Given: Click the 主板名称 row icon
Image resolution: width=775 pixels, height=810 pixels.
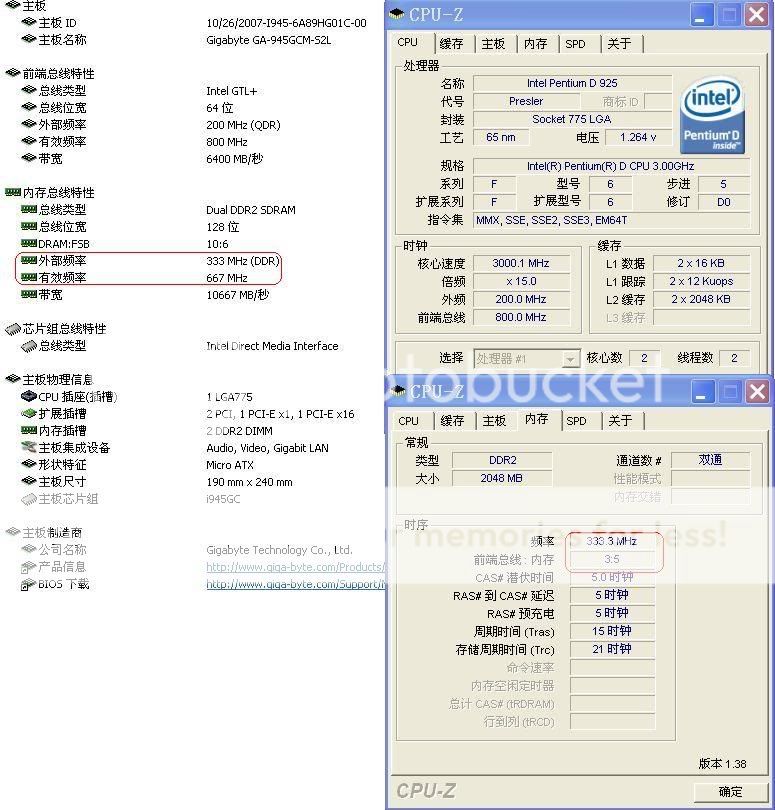Looking at the screenshot, I should point(29,39).
